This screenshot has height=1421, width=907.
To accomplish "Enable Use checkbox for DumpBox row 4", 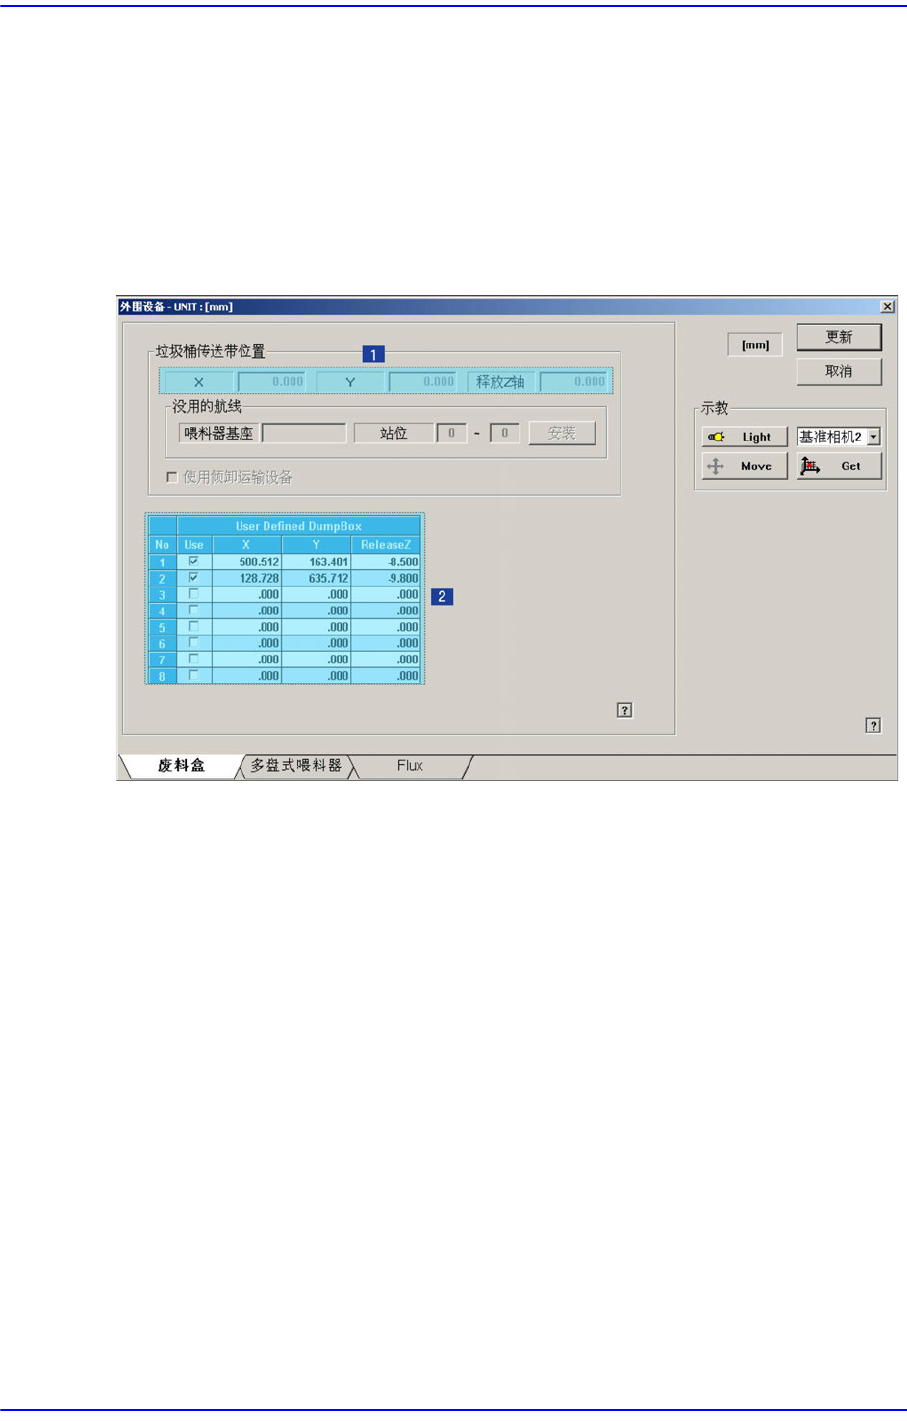I will [x=194, y=610].
